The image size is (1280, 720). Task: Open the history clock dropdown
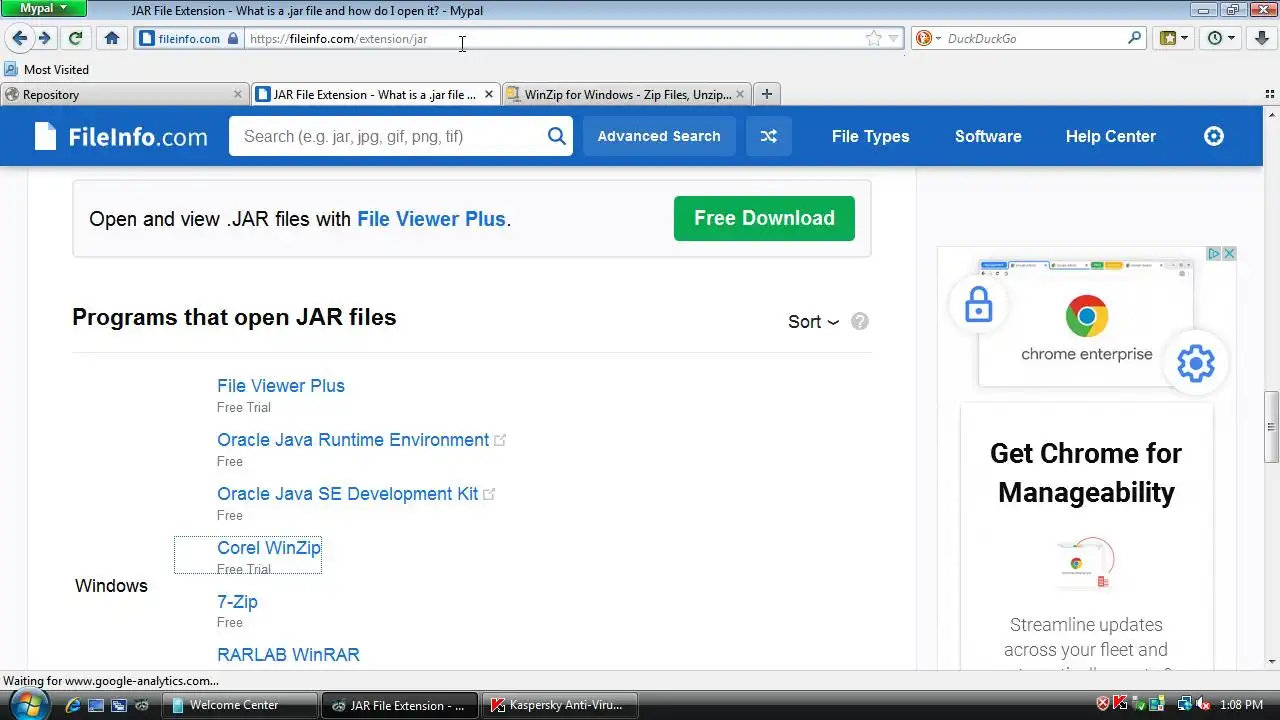click(x=1221, y=38)
